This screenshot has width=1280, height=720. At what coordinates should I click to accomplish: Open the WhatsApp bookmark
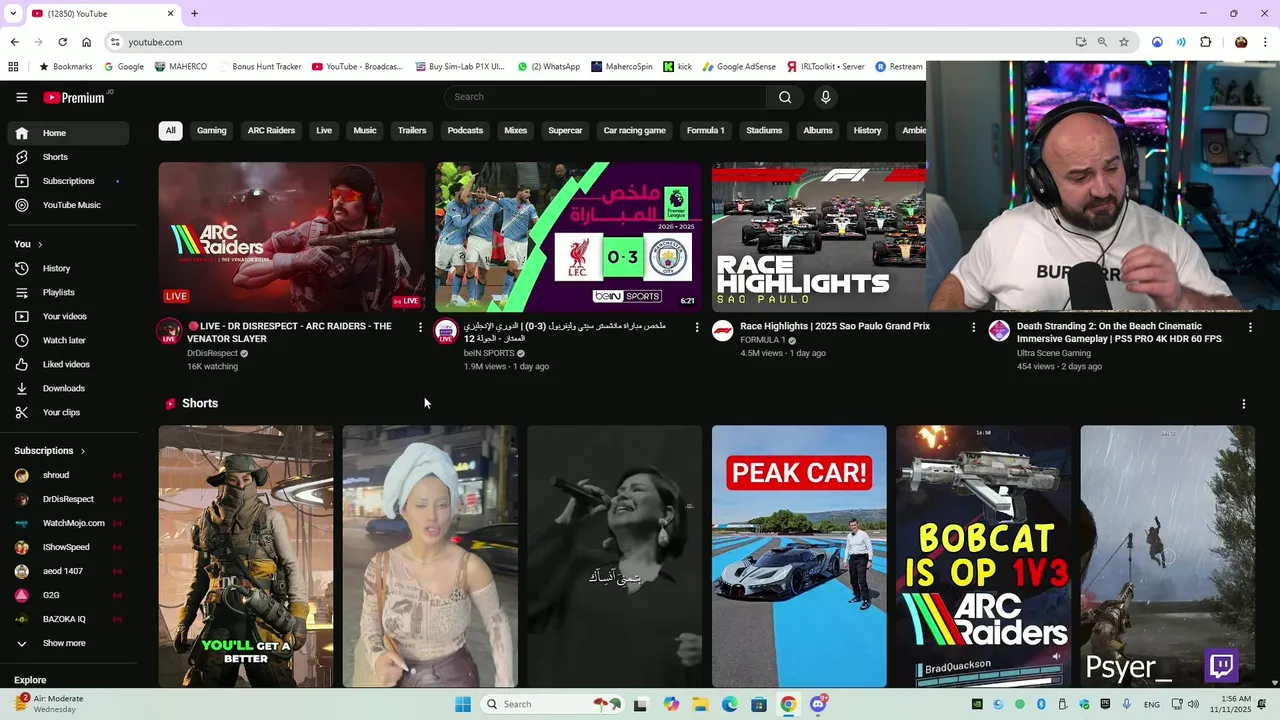pos(548,67)
